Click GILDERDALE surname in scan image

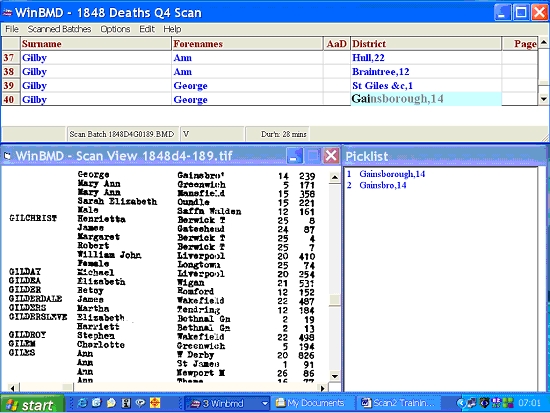tap(35, 299)
